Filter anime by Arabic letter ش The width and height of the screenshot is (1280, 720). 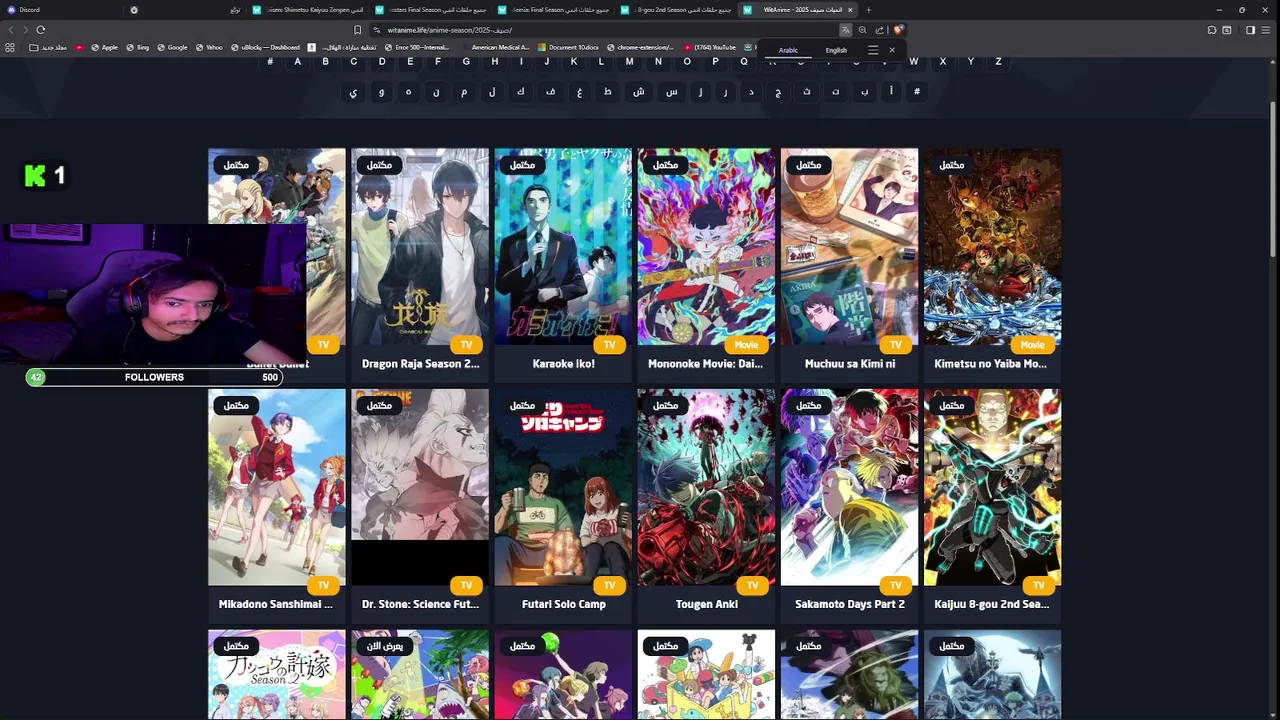pyautogui.click(x=638, y=92)
